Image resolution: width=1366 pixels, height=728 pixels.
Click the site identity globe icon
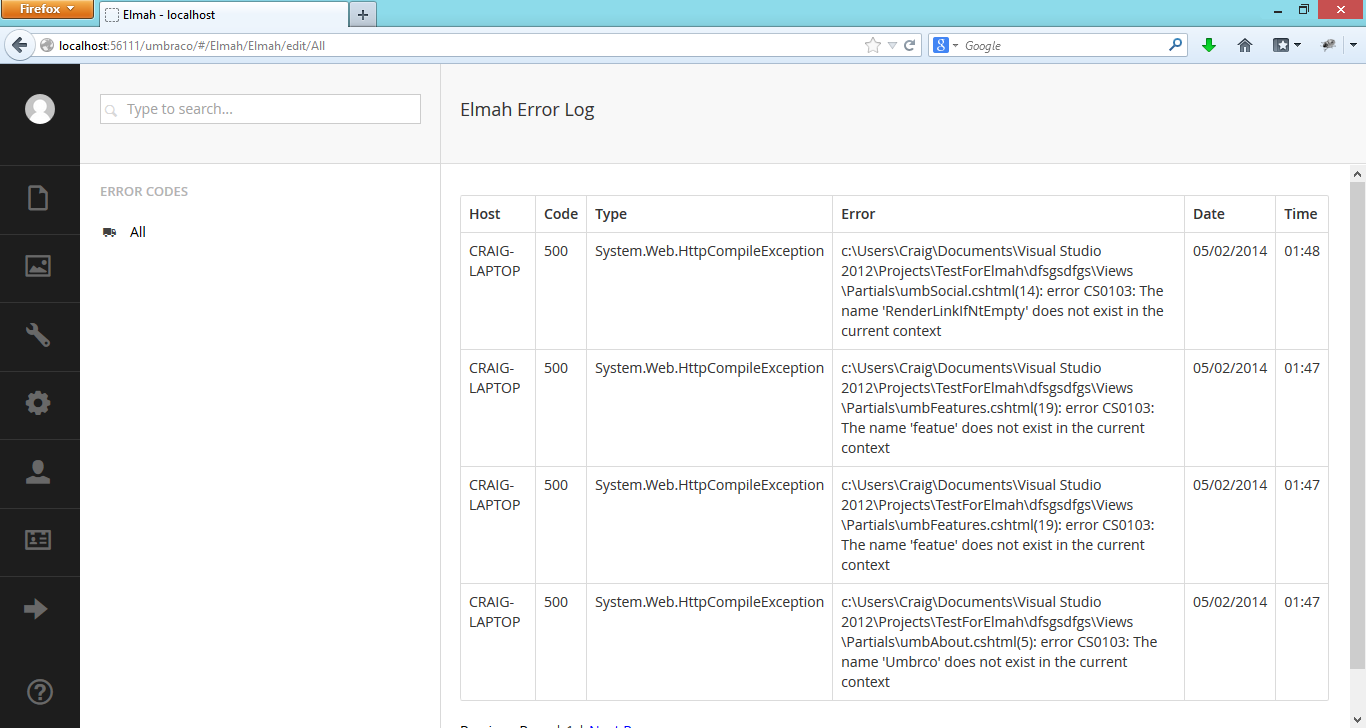pos(47,45)
